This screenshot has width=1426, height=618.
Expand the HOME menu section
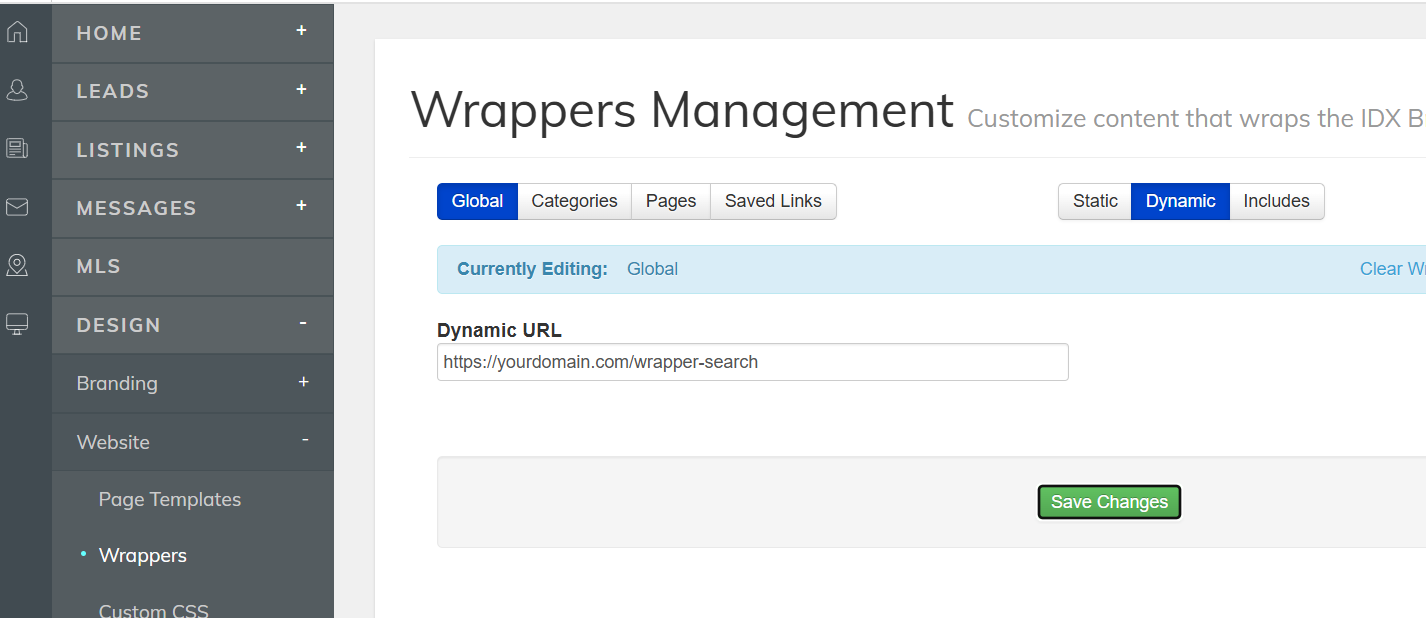[301, 32]
